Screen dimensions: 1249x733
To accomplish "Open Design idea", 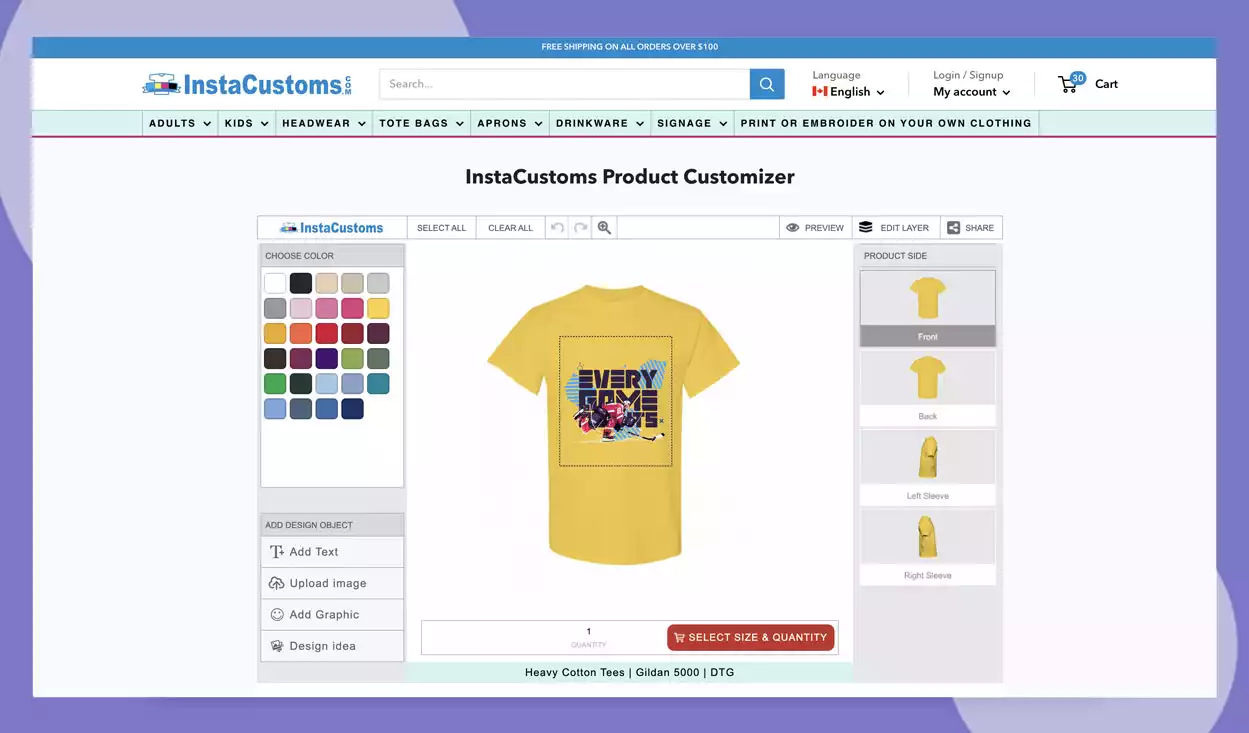I will tap(332, 646).
